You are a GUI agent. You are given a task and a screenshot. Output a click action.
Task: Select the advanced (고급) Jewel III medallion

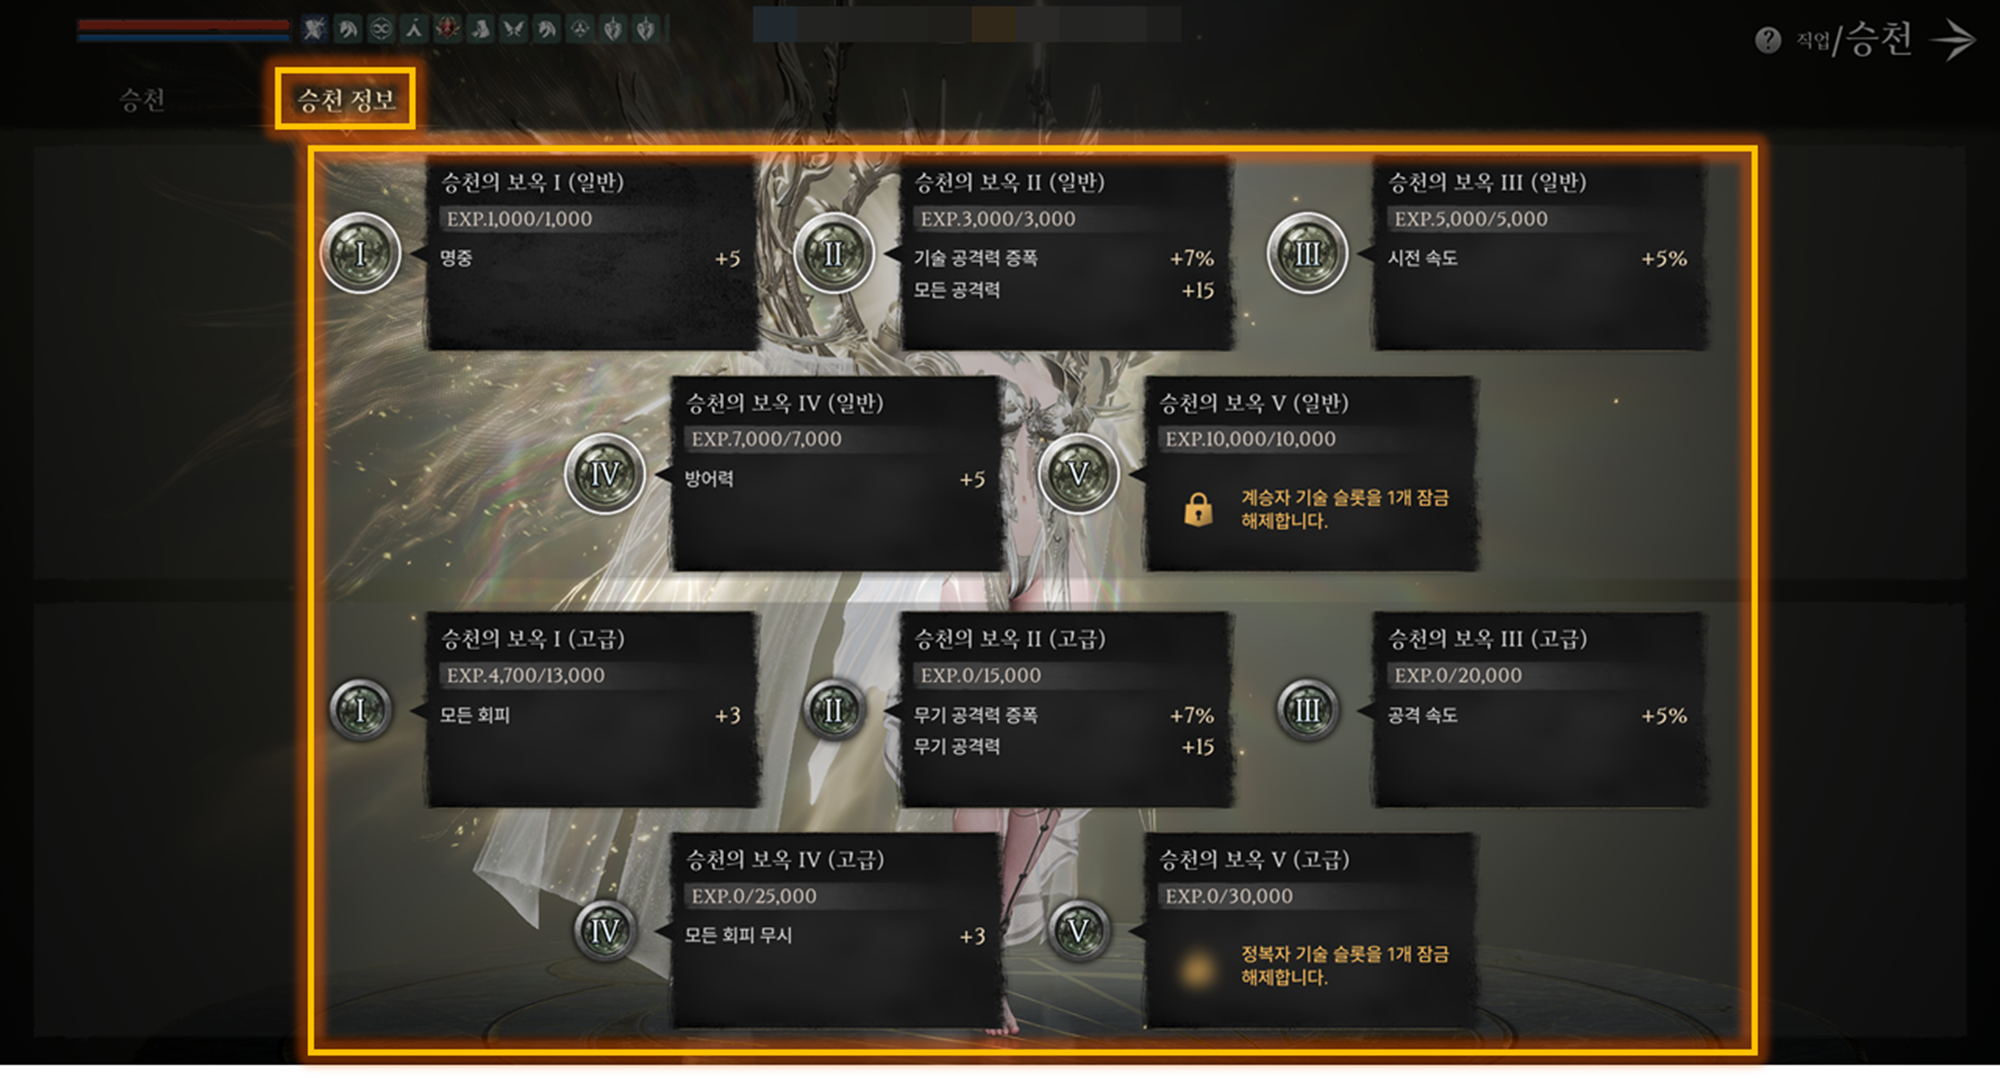coord(1307,710)
